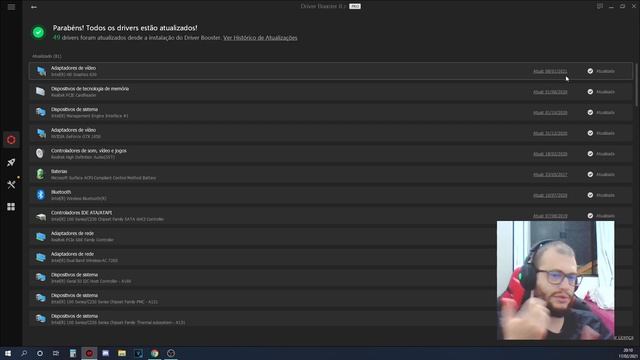
Task: Select the Controladores IDE ATA/ATAPI row title
Action: [81, 213]
